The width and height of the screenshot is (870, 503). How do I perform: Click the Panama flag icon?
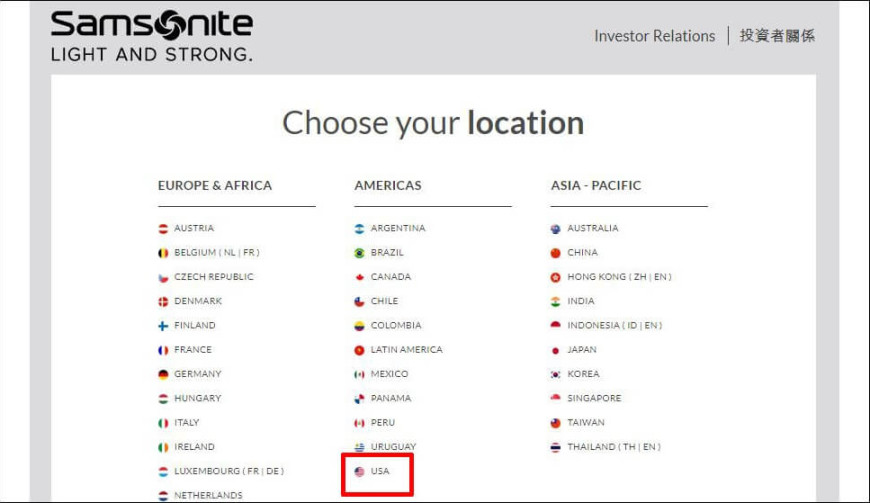(360, 399)
